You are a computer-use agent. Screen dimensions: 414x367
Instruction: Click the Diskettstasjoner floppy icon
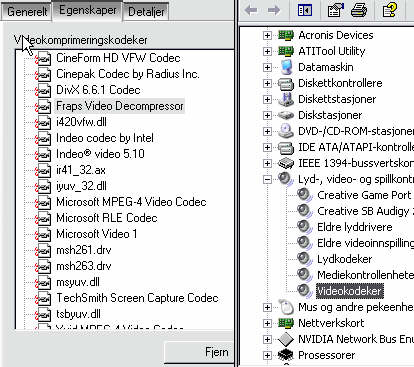(x=286, y=99)
